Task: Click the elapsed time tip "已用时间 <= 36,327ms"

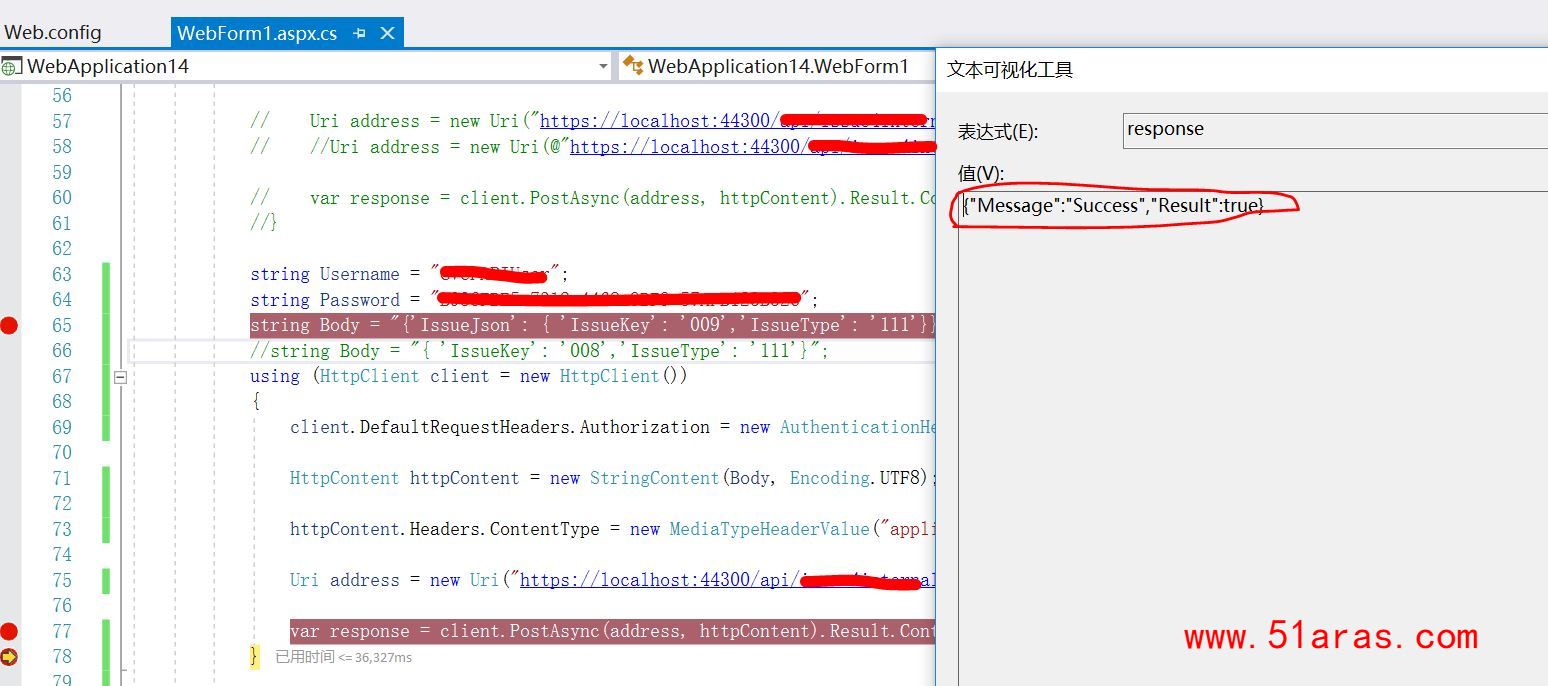Action: point(343,658)
